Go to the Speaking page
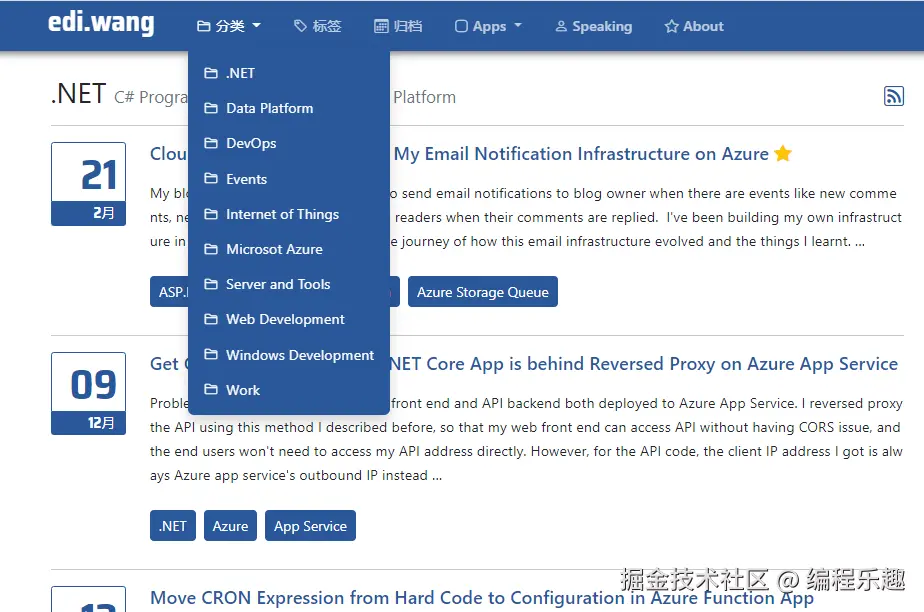The width and height of the screenshot is (924, 612). pyautogui.click(x=593, y=26)
